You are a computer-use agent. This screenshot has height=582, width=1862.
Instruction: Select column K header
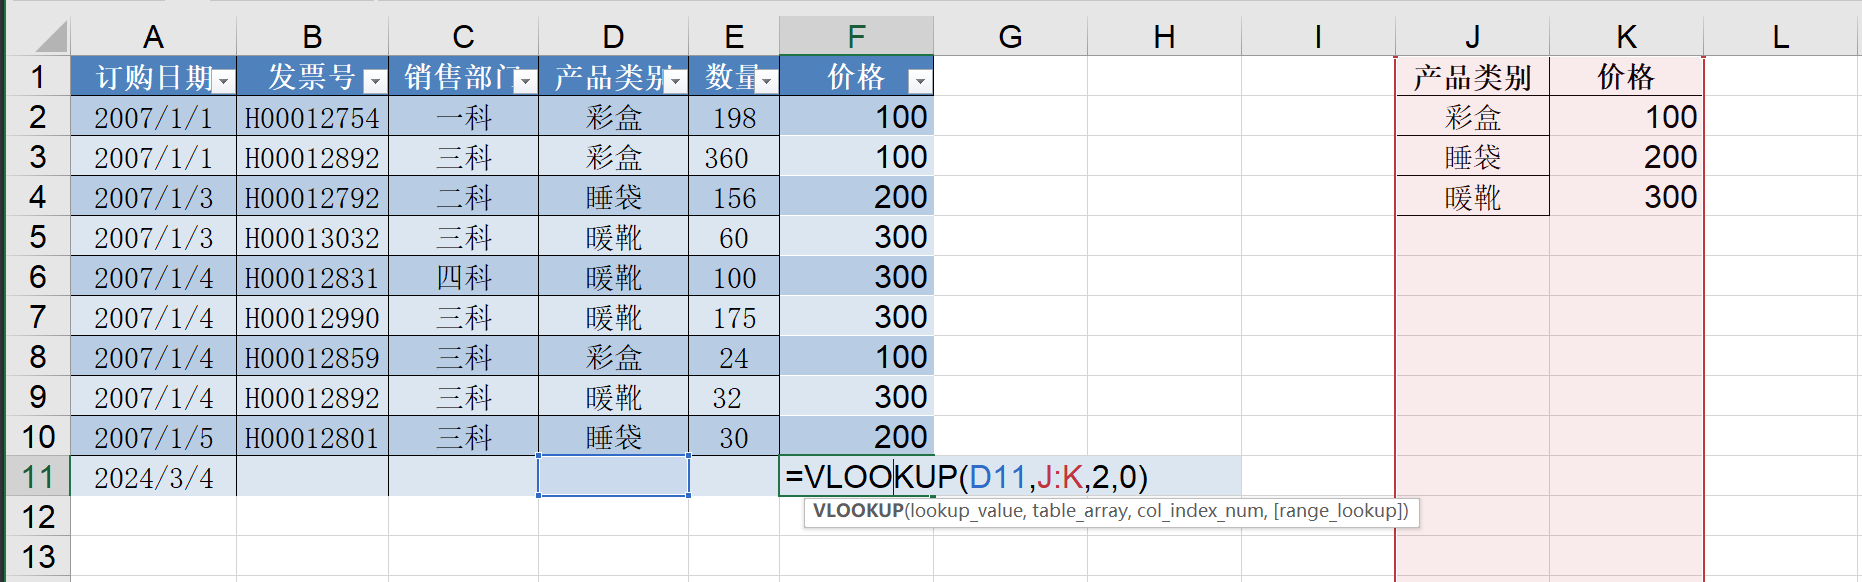(x=1626, y=37)
